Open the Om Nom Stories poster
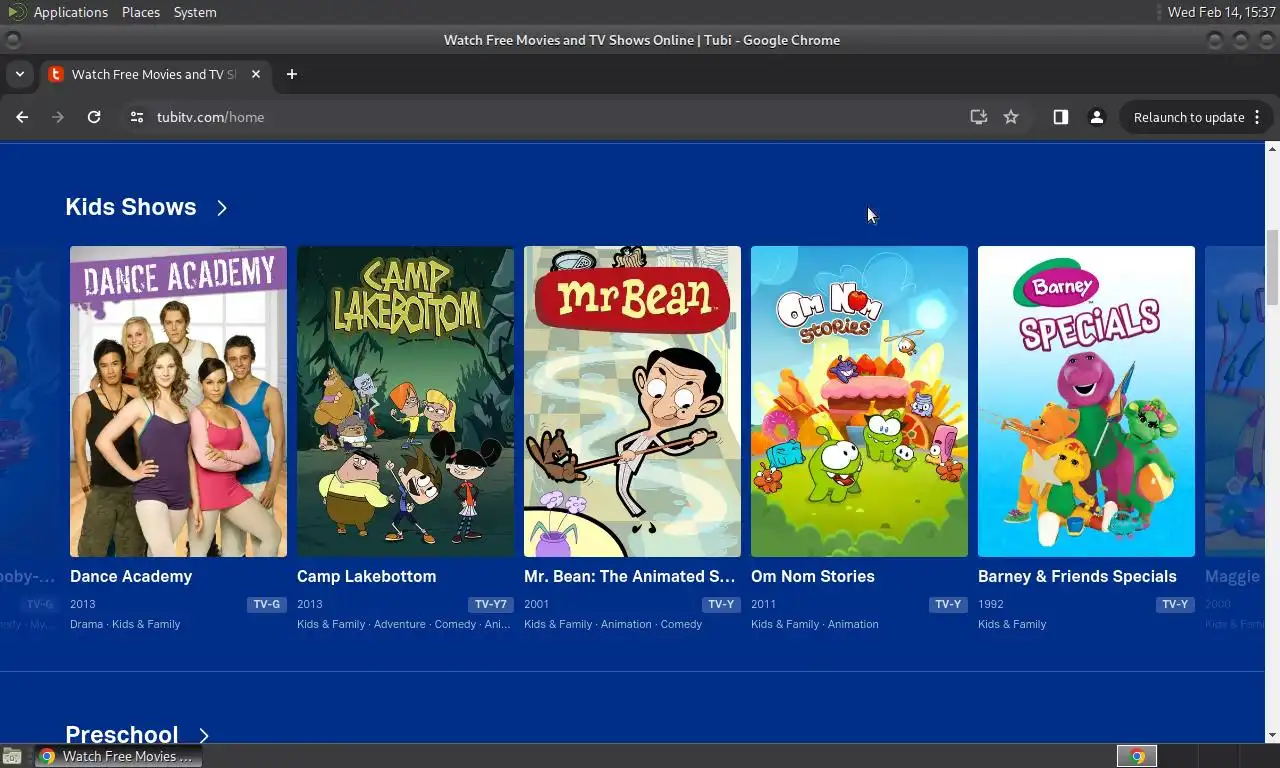The height and width of the screenshot is (768, 1280). [x=859, y=401]
